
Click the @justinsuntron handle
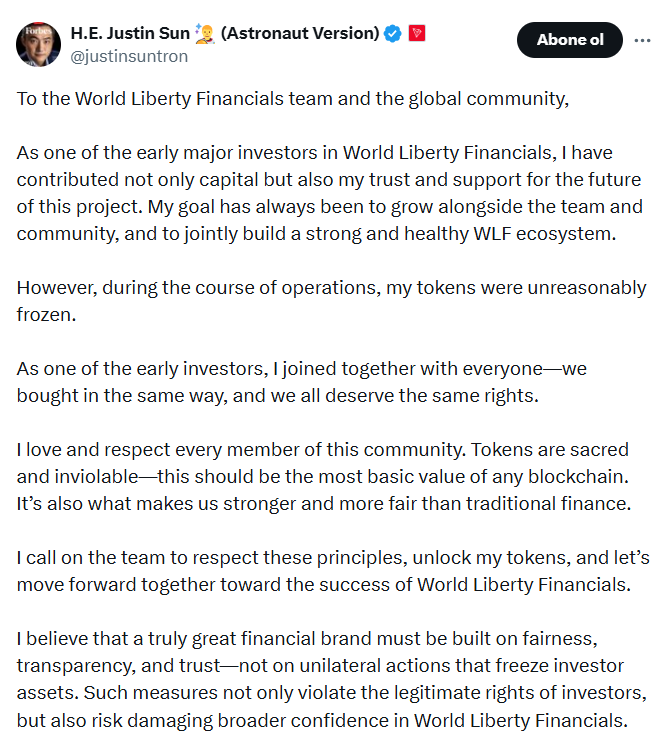pos(128,55)
